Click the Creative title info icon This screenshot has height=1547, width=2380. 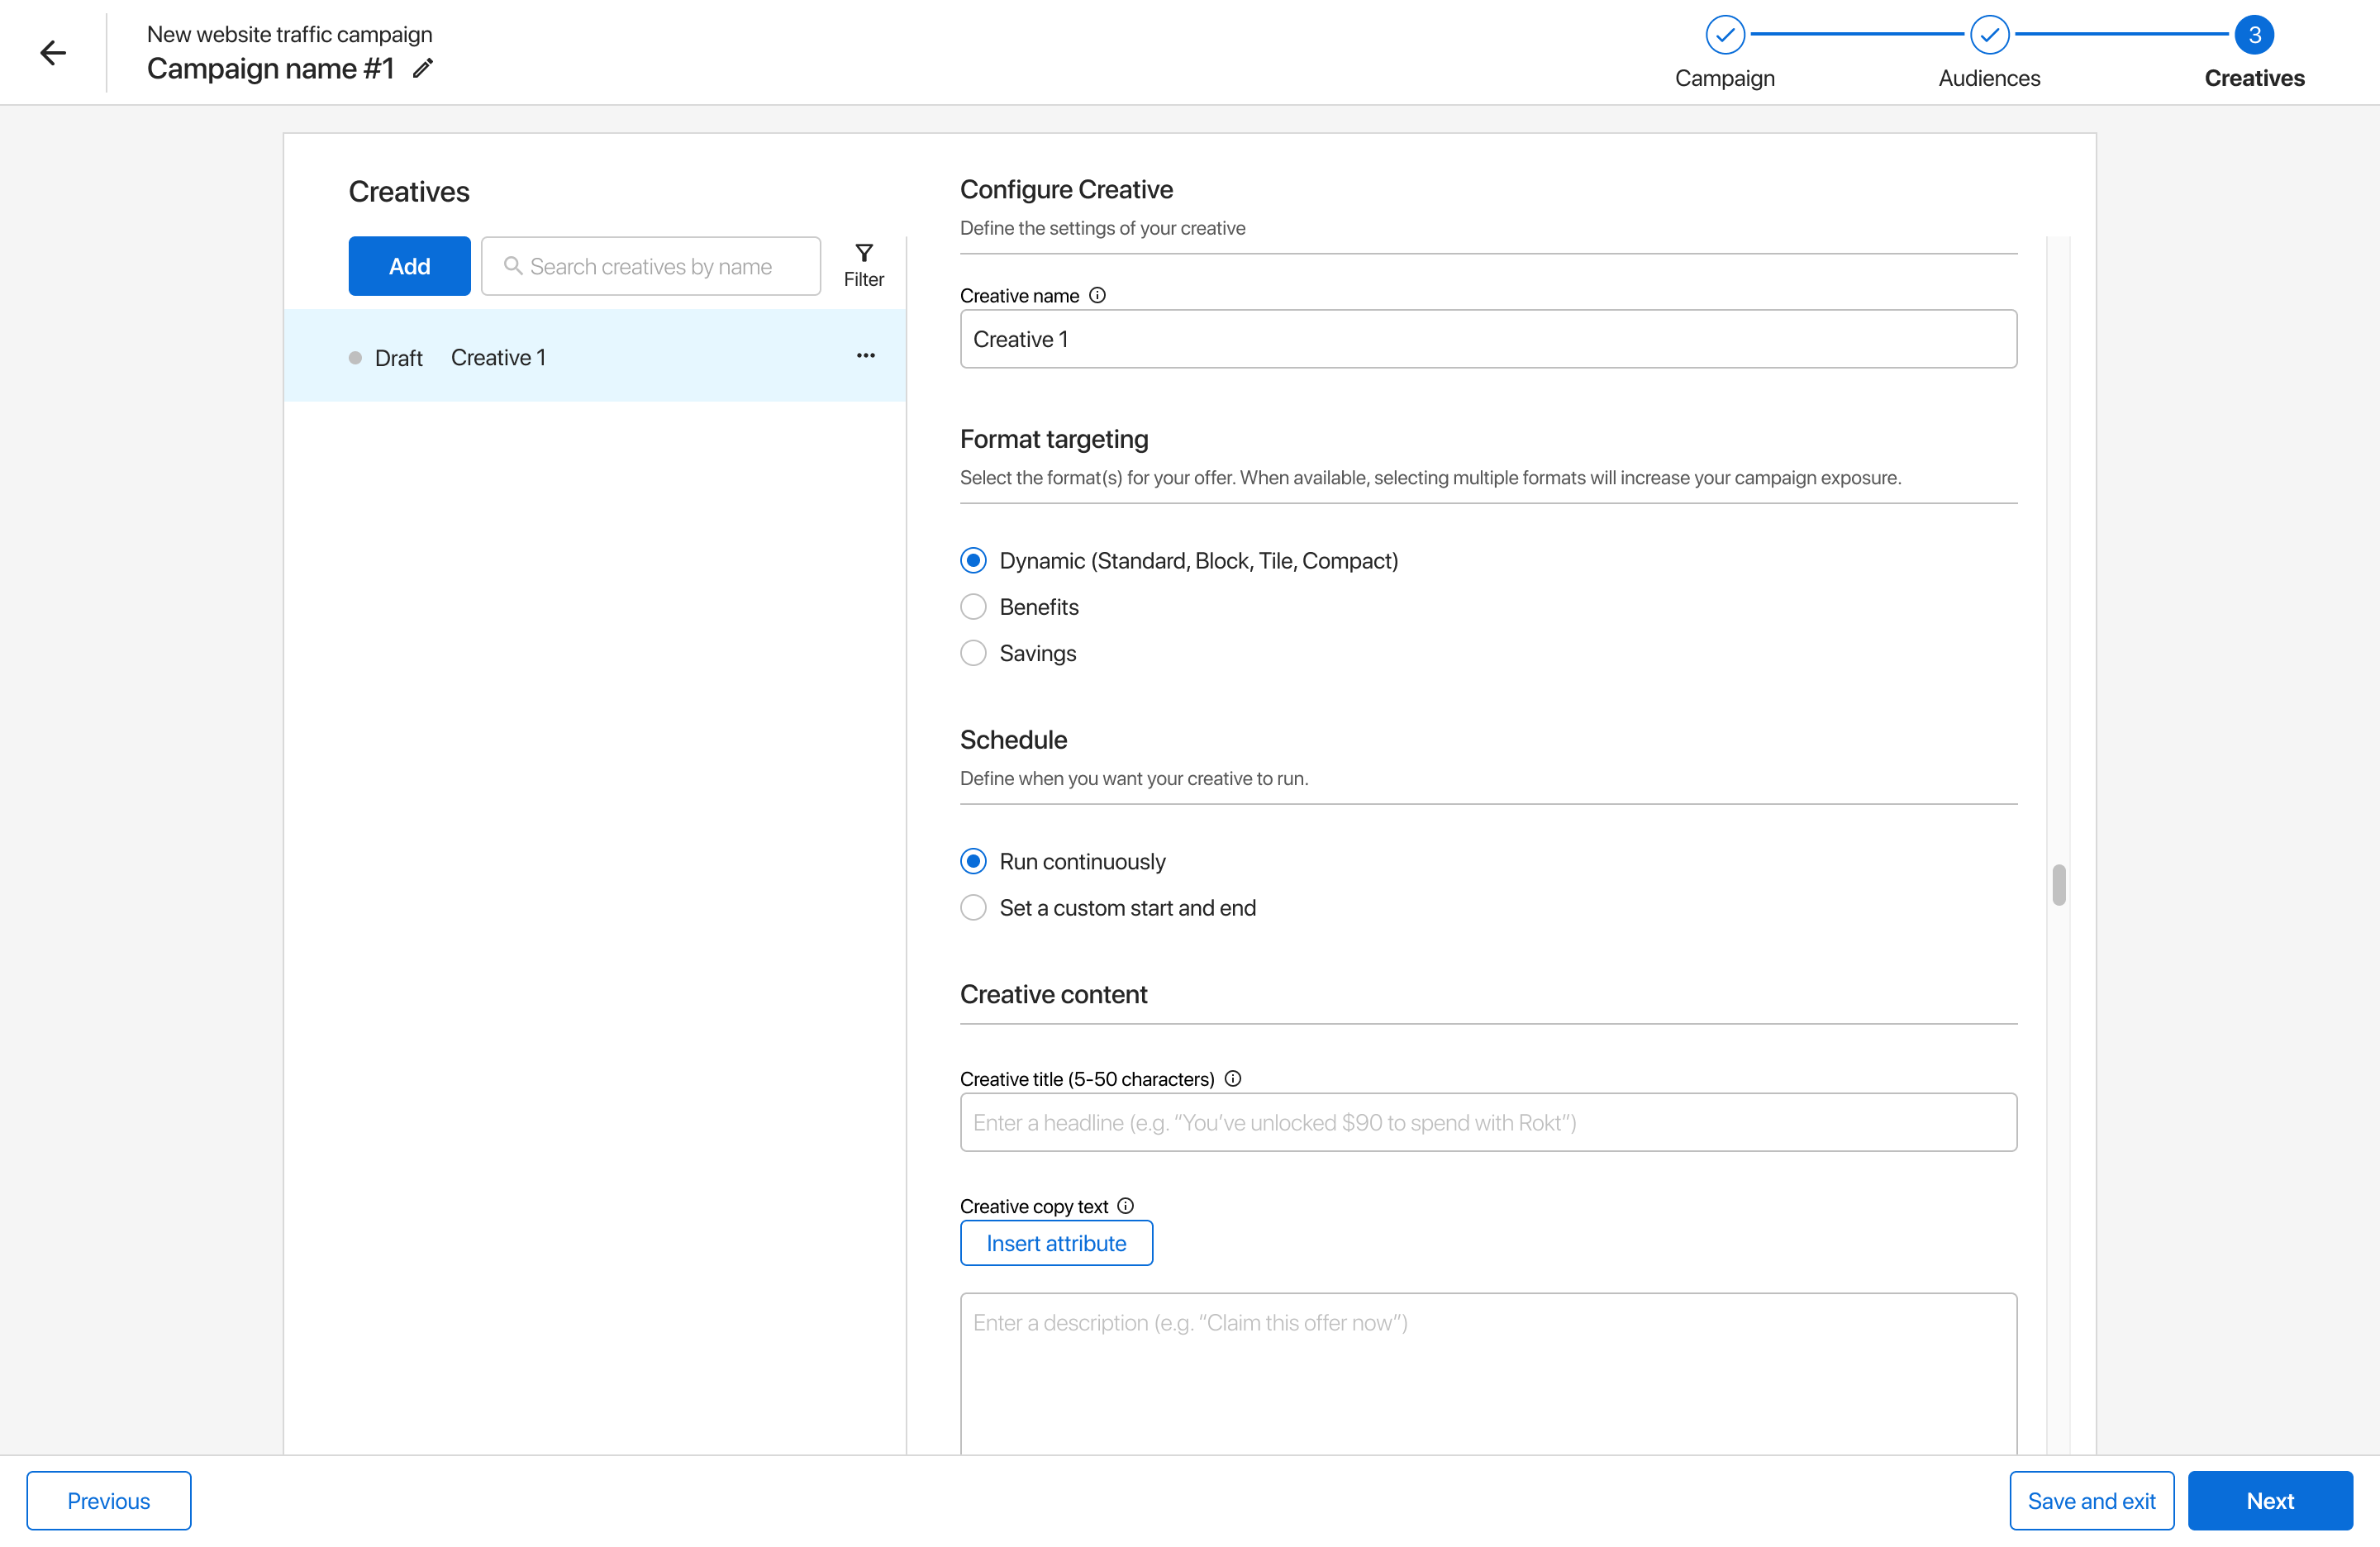(x=1233, y=1078)
